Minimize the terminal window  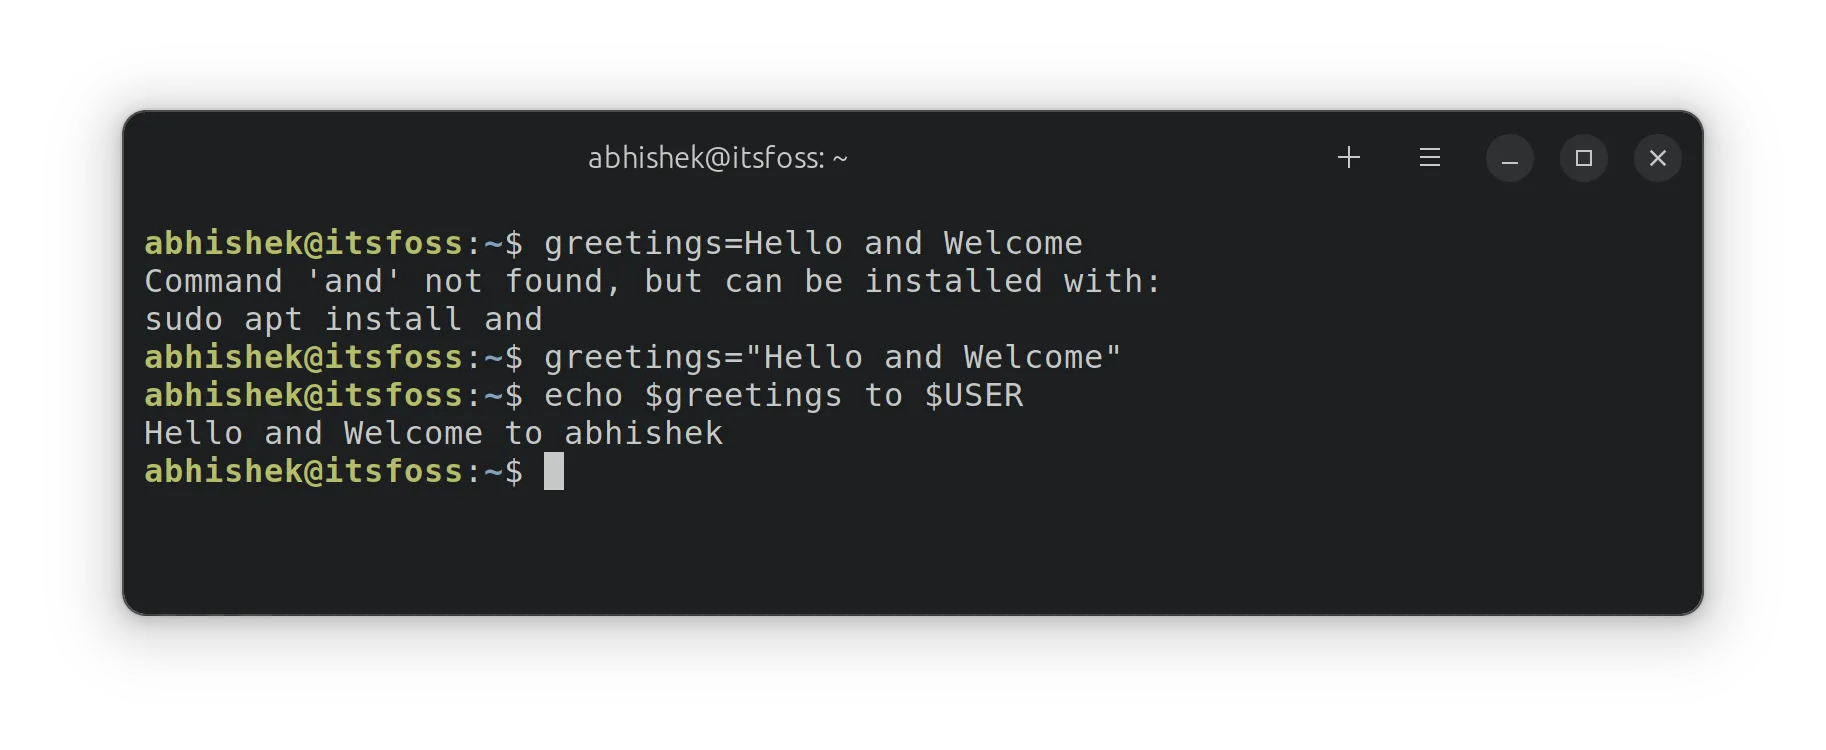(1509, 158)
